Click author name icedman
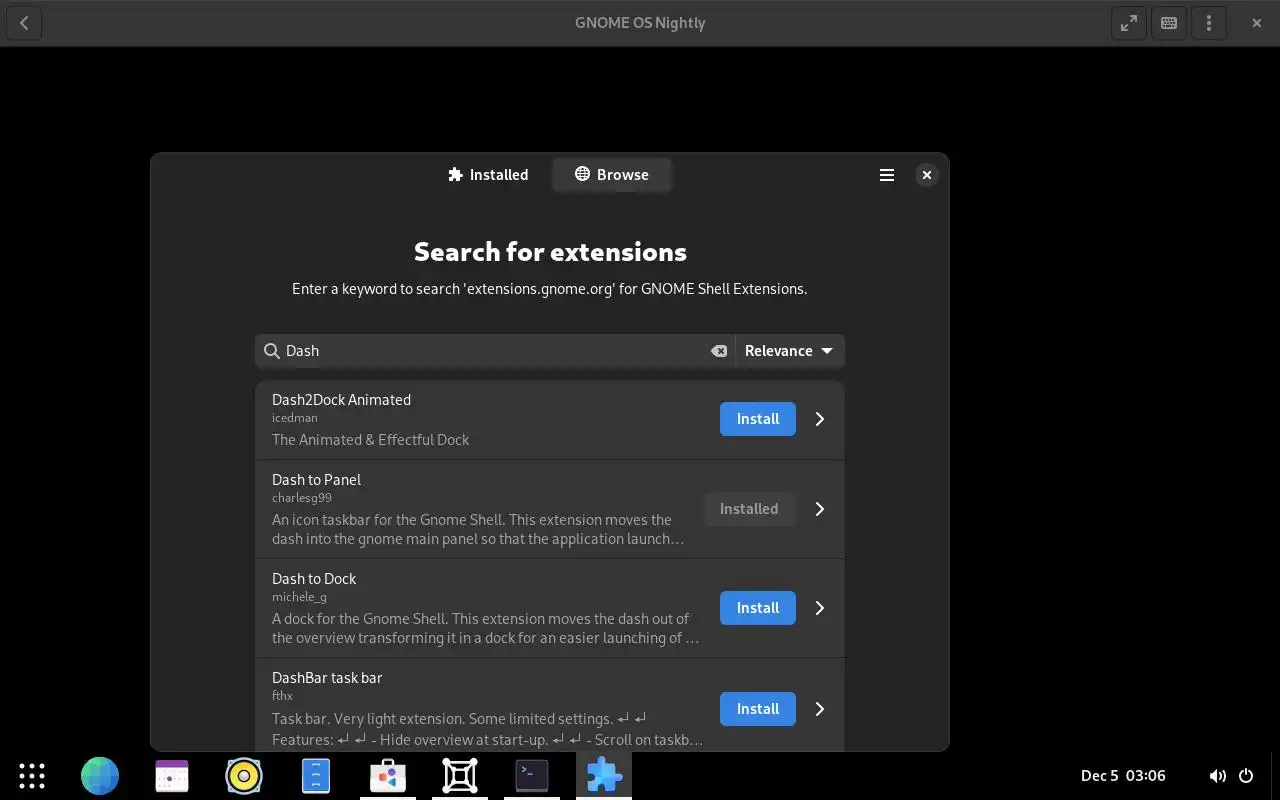1280x800 pixels. (295, 418)
